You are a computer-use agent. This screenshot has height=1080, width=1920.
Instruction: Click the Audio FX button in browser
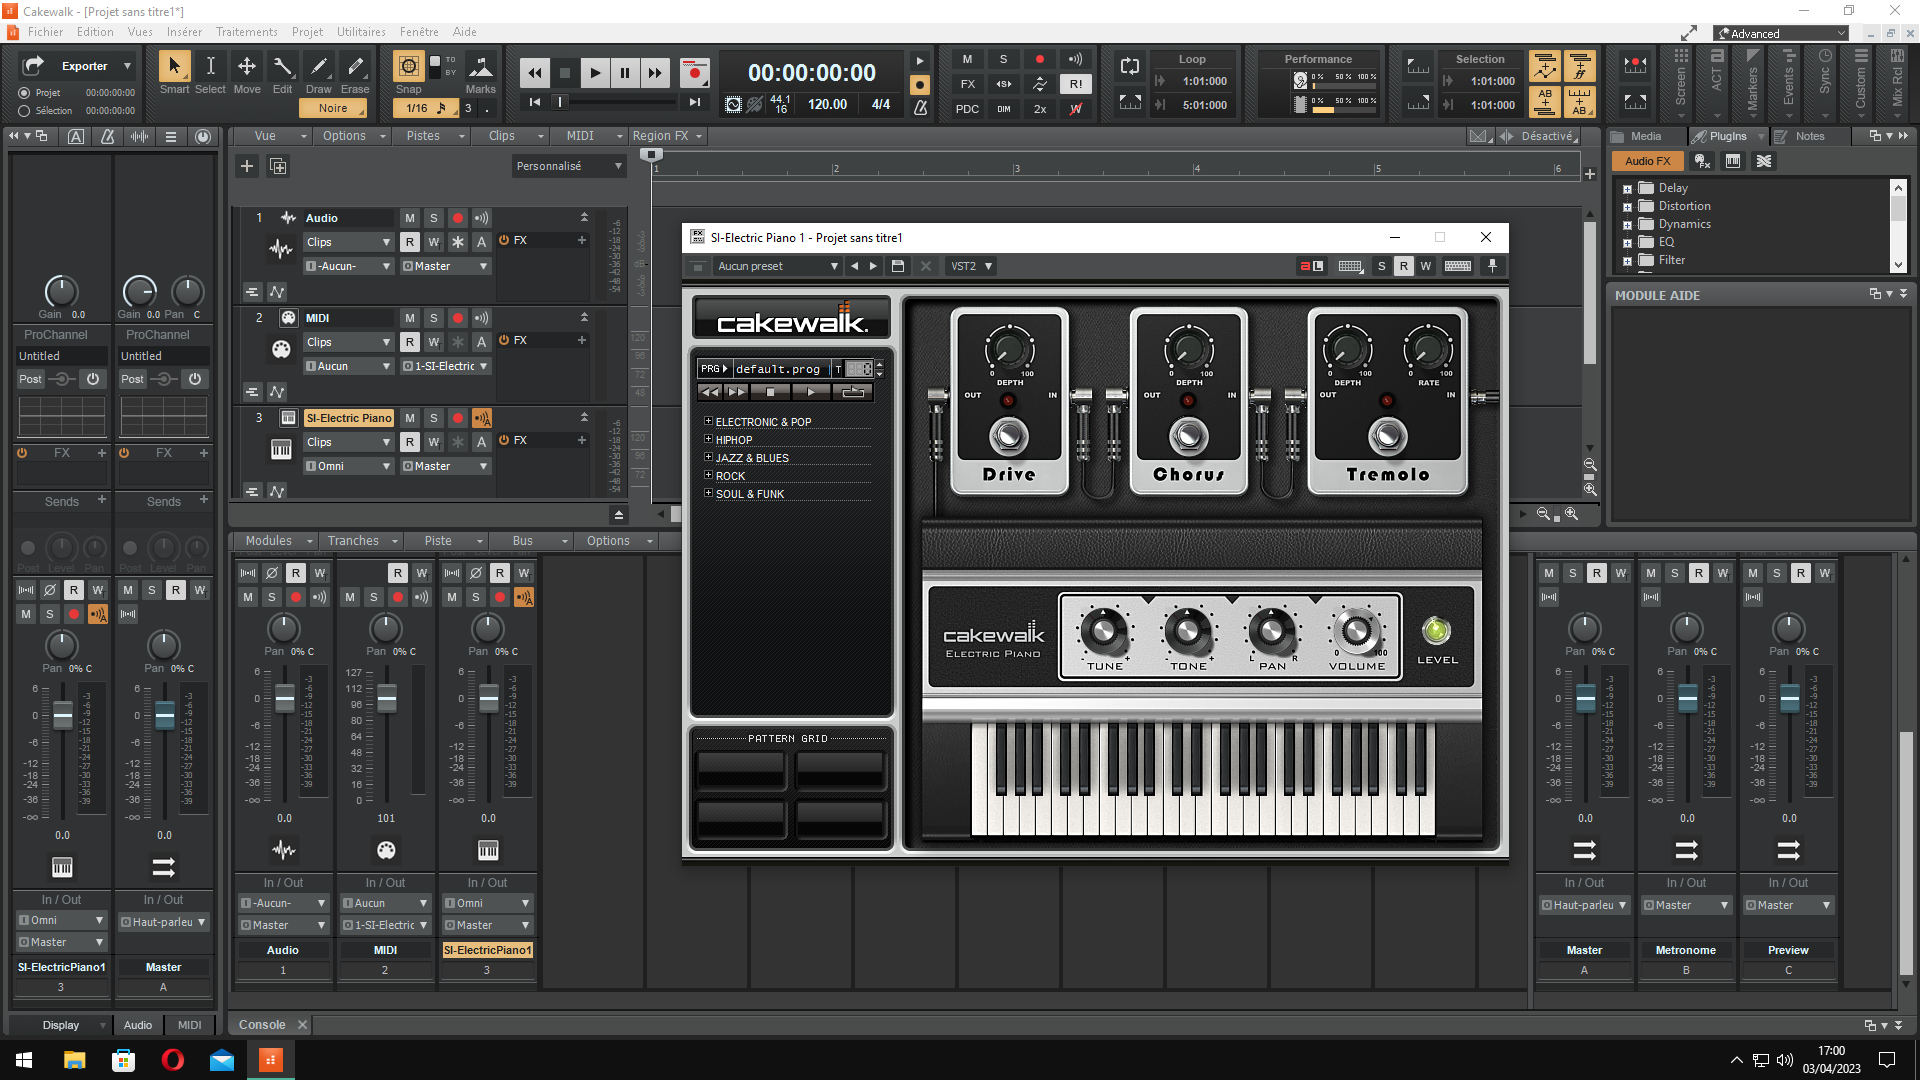pos(1647,161)
